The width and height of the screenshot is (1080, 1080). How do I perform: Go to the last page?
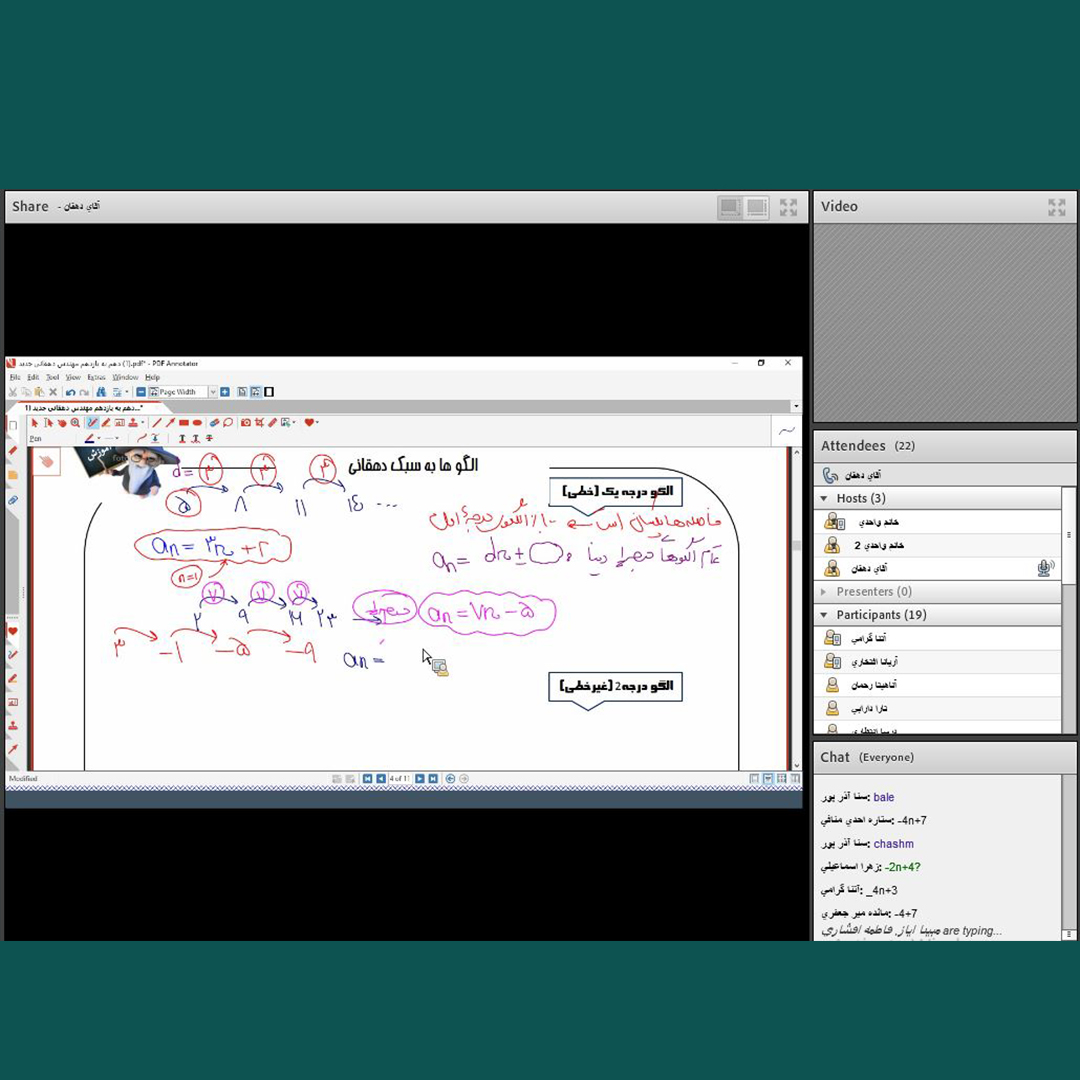(433, 778)
